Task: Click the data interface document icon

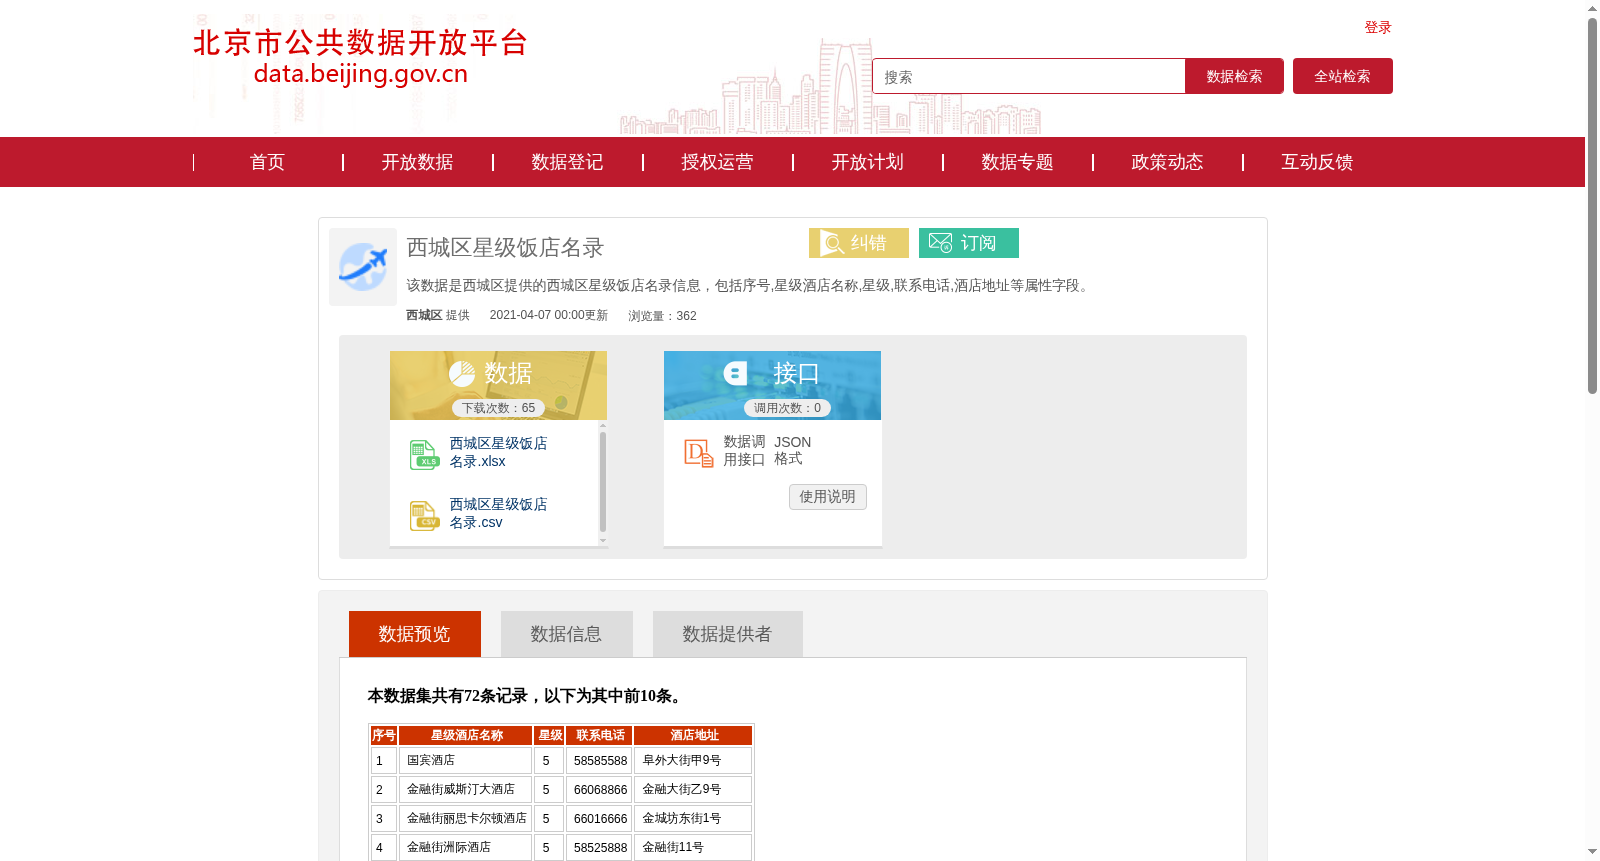Action: (x=698, y=453)
